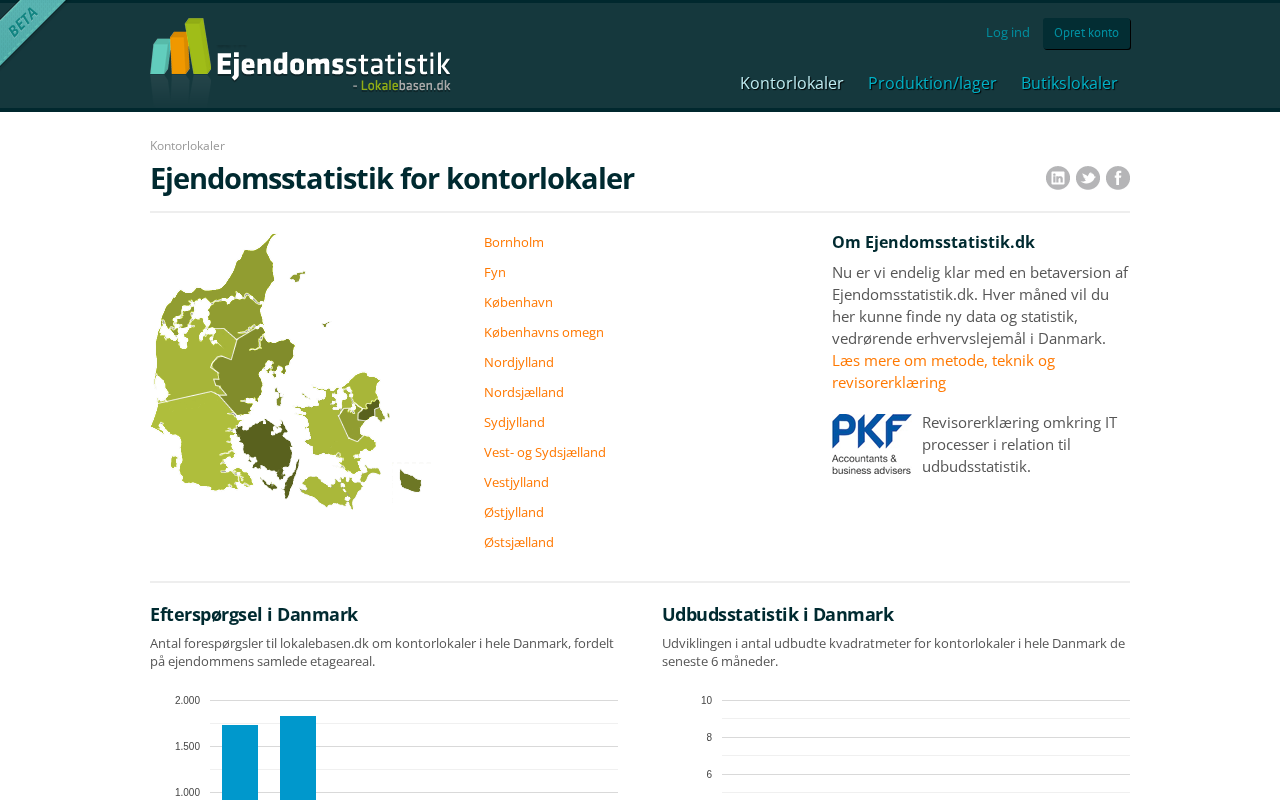Click the Revisorerklæring omkring IT processer text
This screenshot has height=800, width=1280.
(x=1020, y=444)
